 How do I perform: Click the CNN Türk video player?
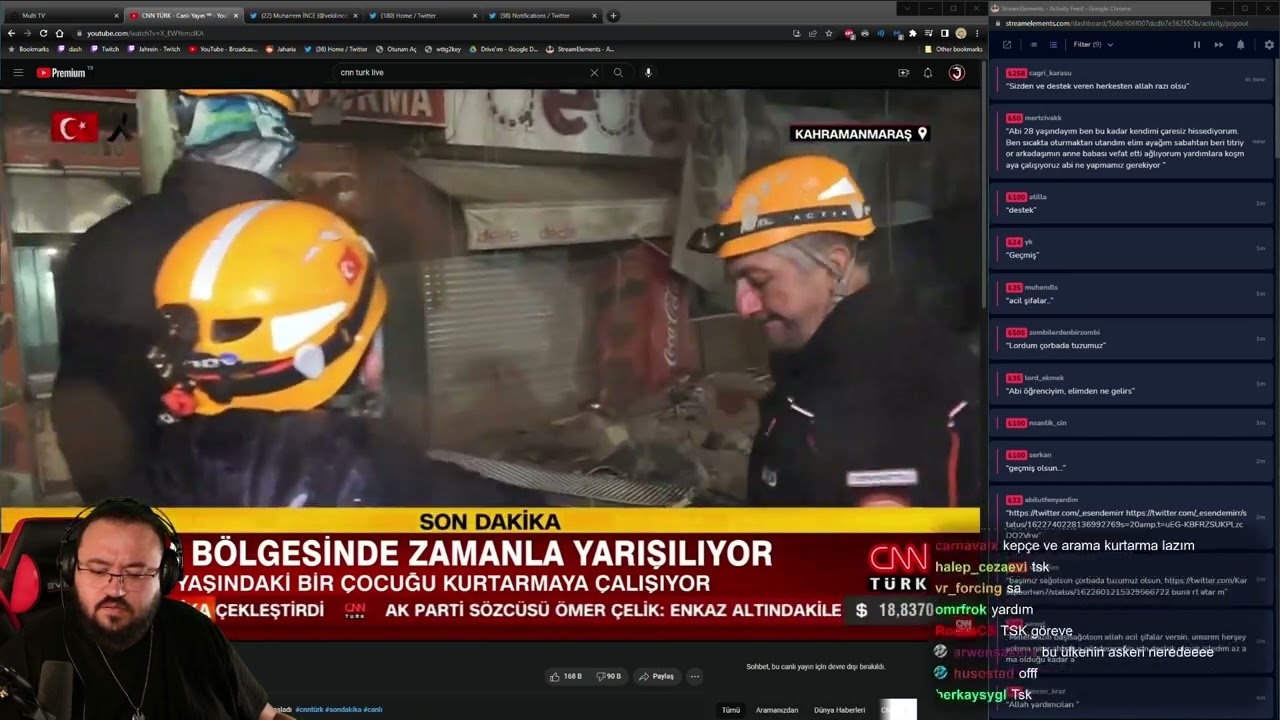tap(490, 365)
